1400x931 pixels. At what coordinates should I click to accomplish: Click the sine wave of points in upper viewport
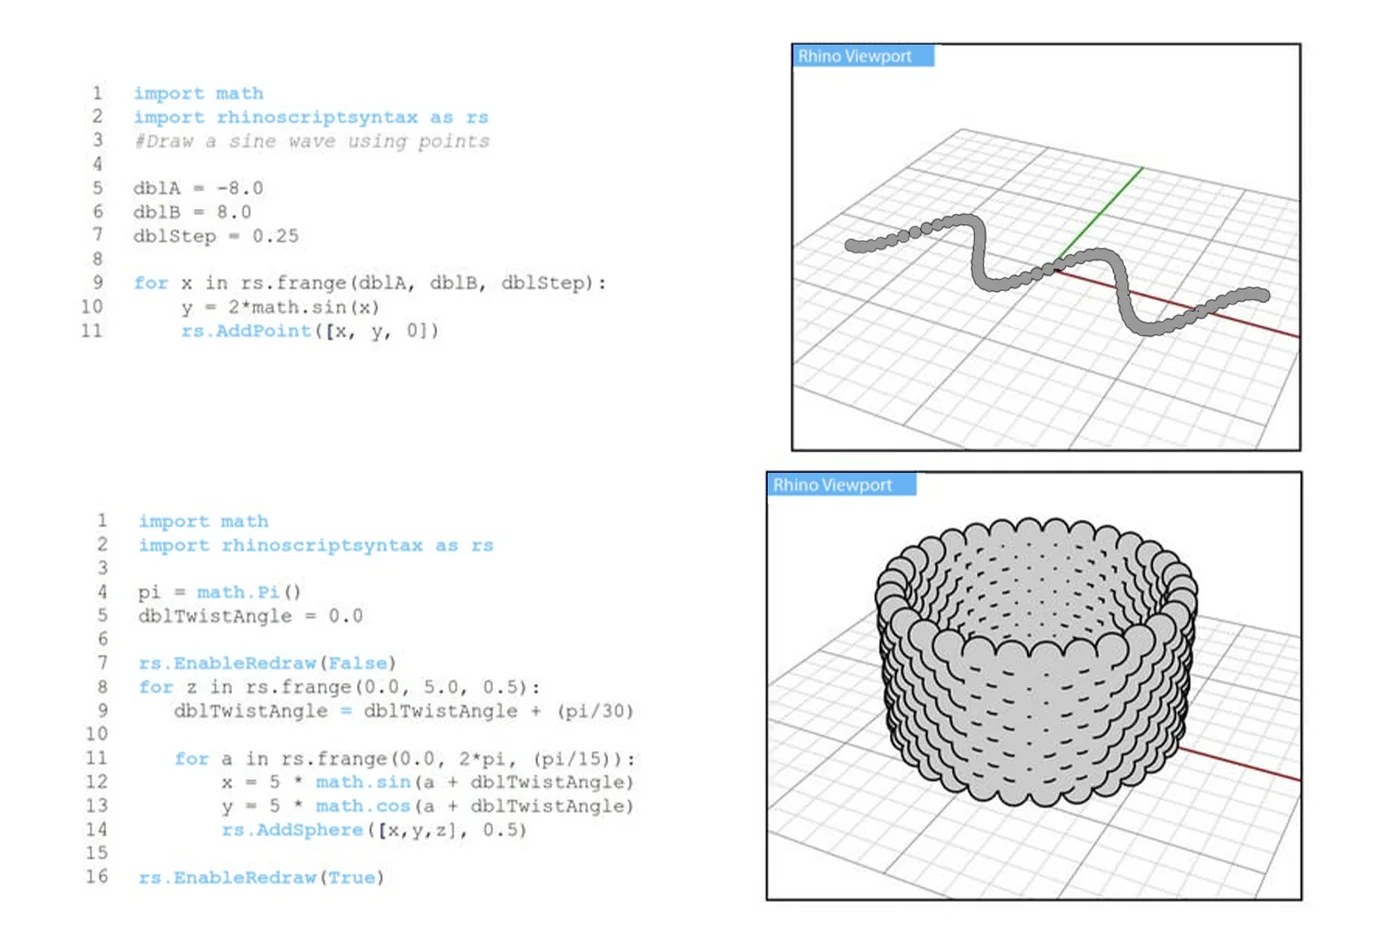click(1058, 273)
